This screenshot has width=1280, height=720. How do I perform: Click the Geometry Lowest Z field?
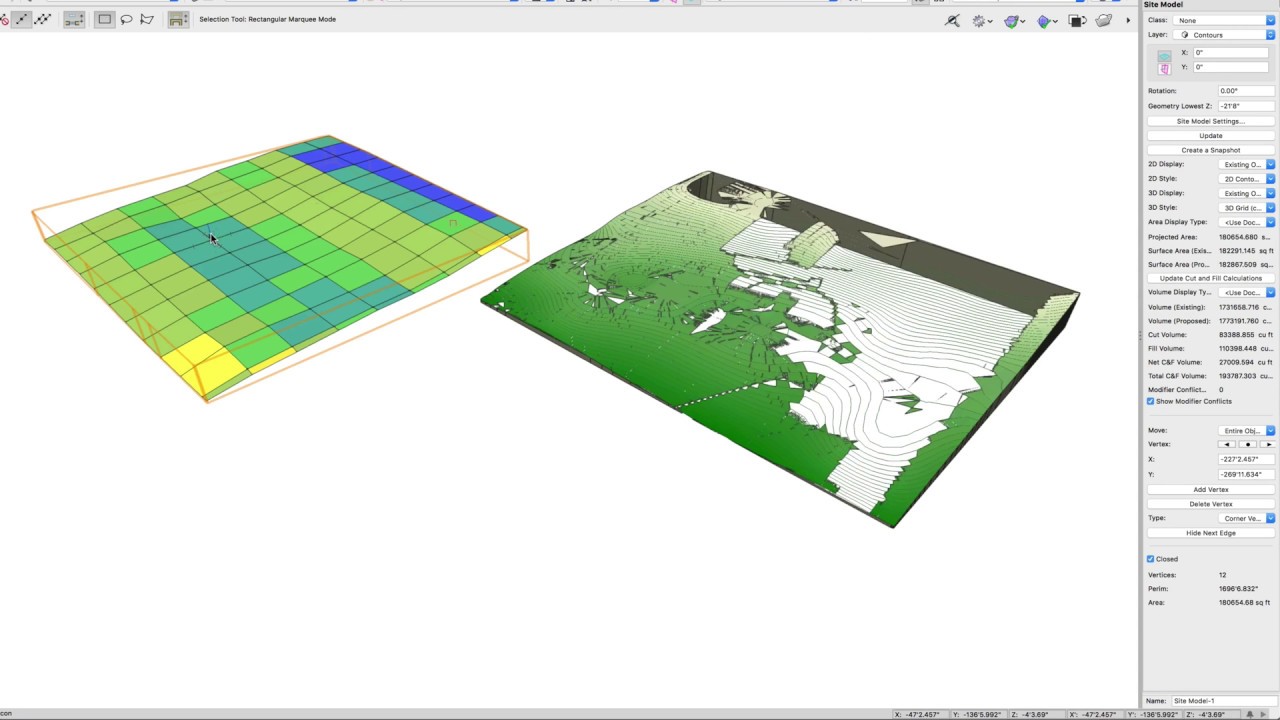coord(1246,106)
